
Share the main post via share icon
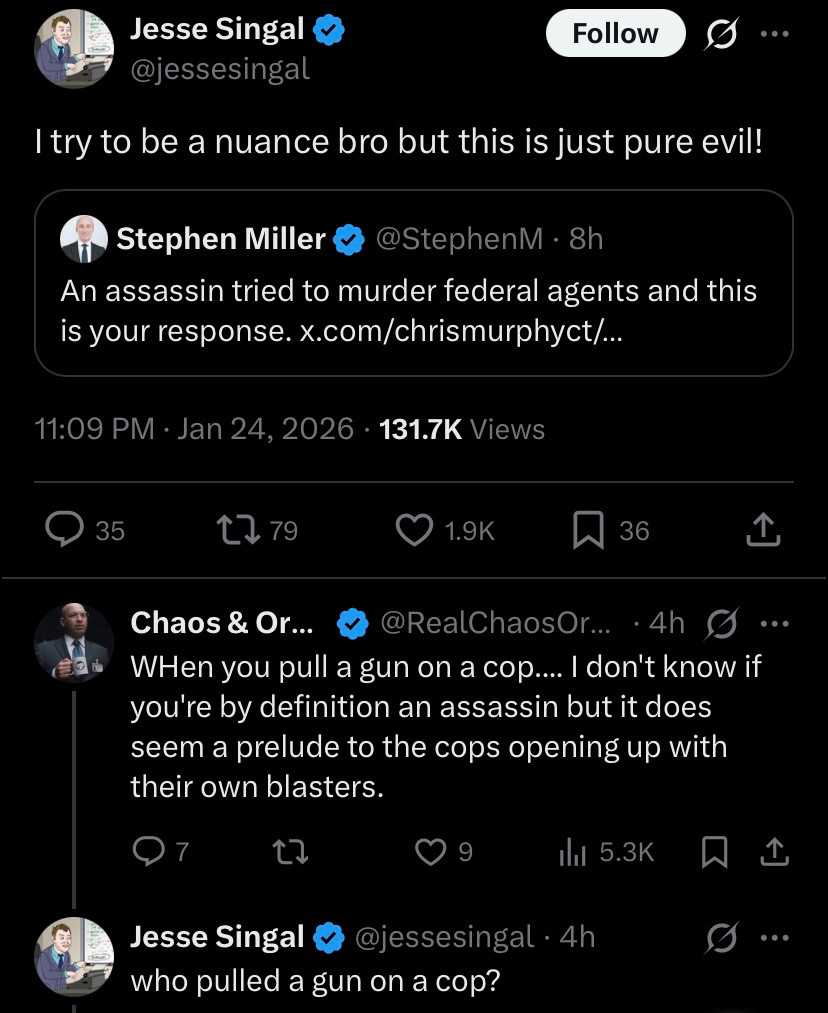(x=763, y=530)
